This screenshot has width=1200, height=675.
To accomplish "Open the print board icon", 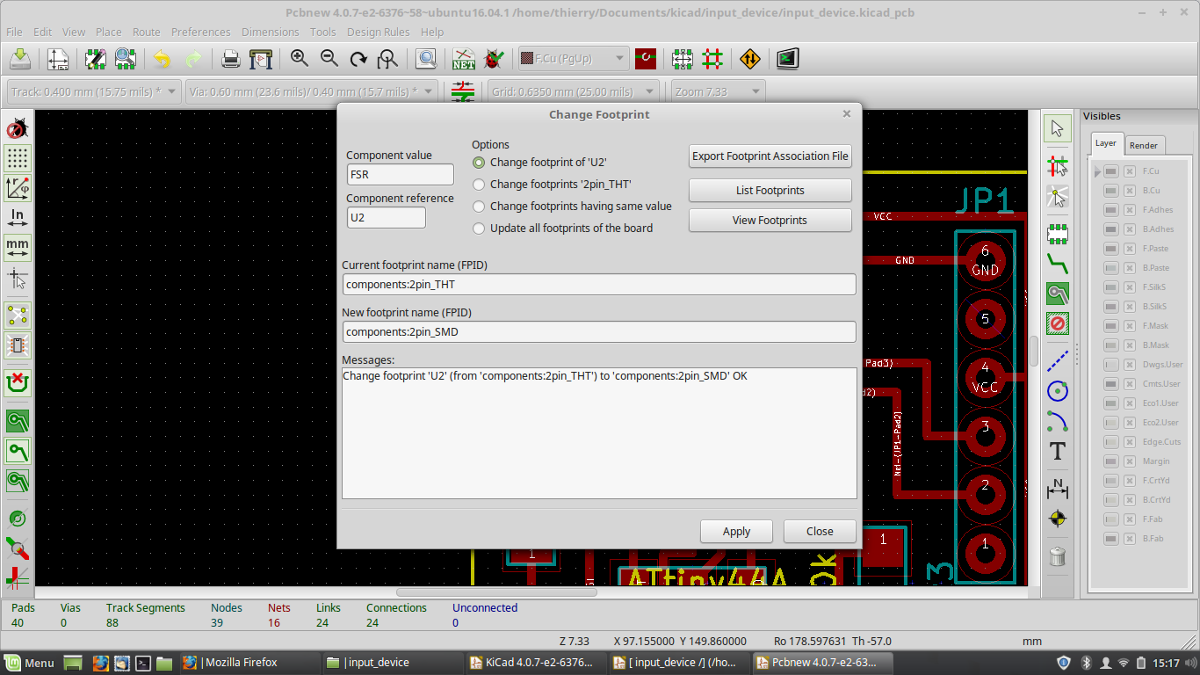I will tap(231, 59).
